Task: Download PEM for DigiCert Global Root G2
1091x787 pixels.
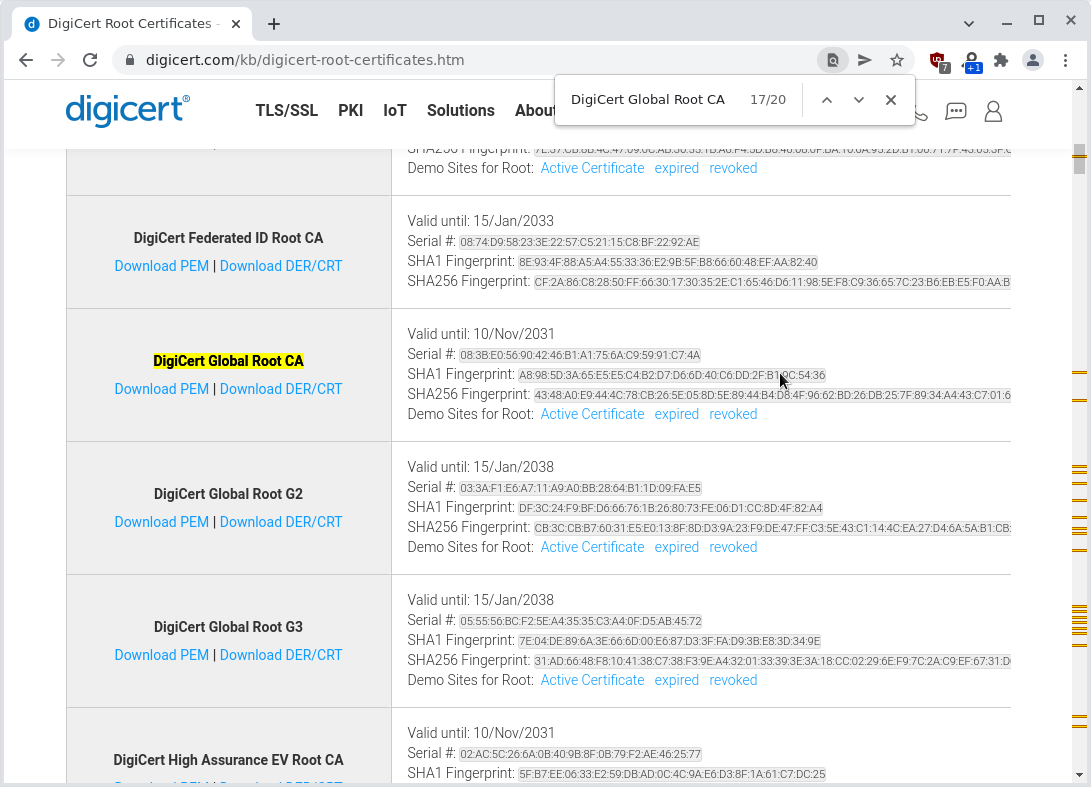Action: [x=161, y=522]
